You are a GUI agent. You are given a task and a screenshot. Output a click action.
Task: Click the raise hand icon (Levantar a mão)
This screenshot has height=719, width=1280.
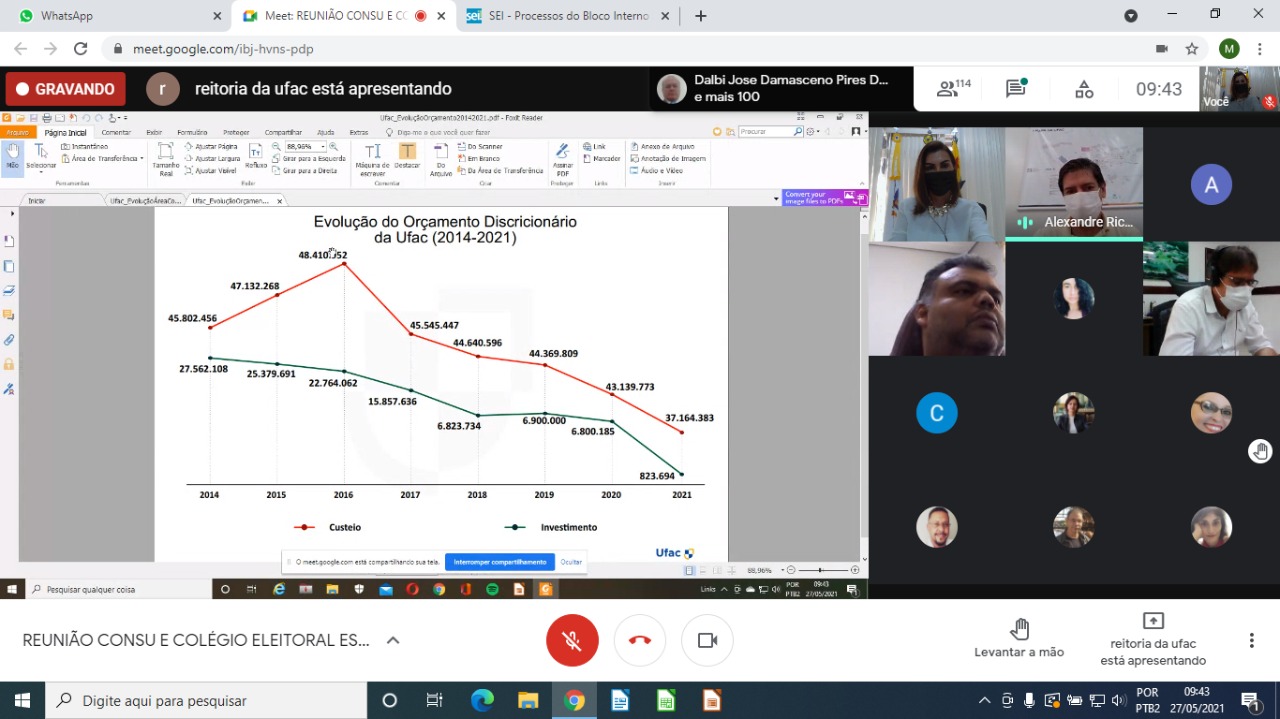pos(1019,630)
